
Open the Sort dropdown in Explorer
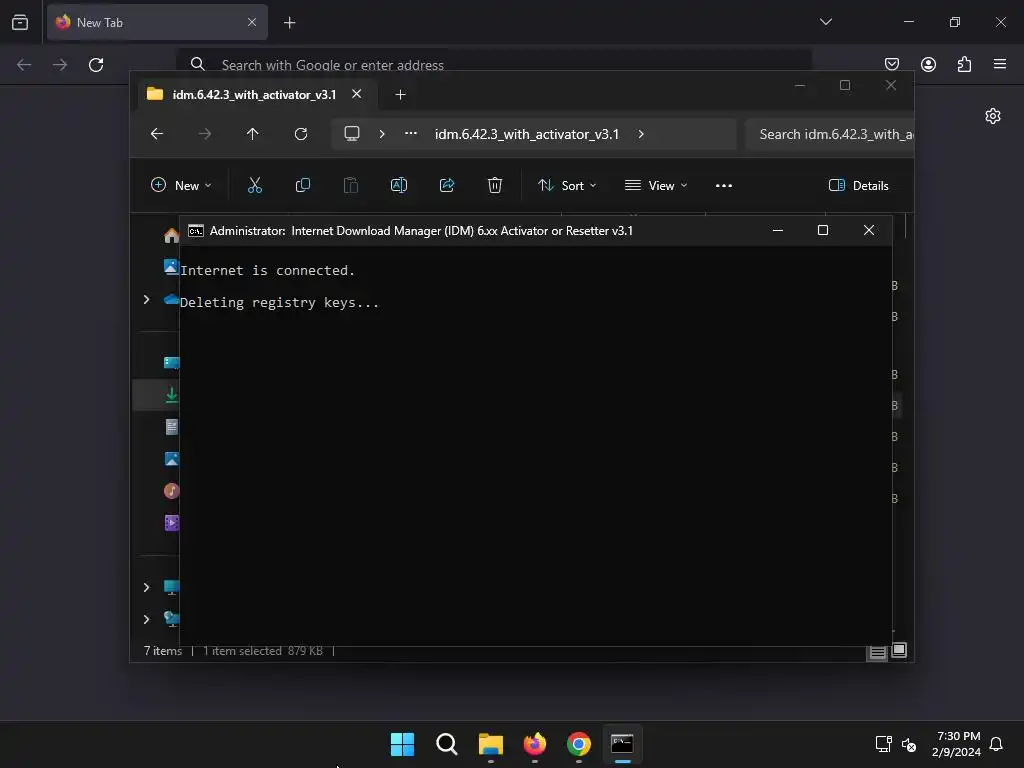tap(566, 185)
